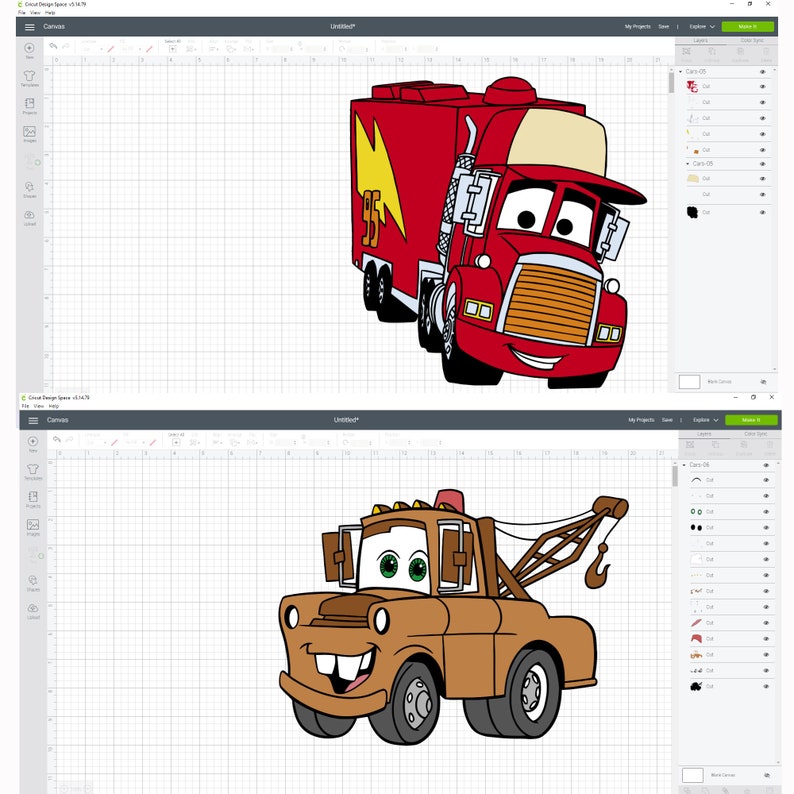Screen dimensions: 794x794
Task: Open Arrange dropdown in the top window toolbar
Action: tap(231, 49)
